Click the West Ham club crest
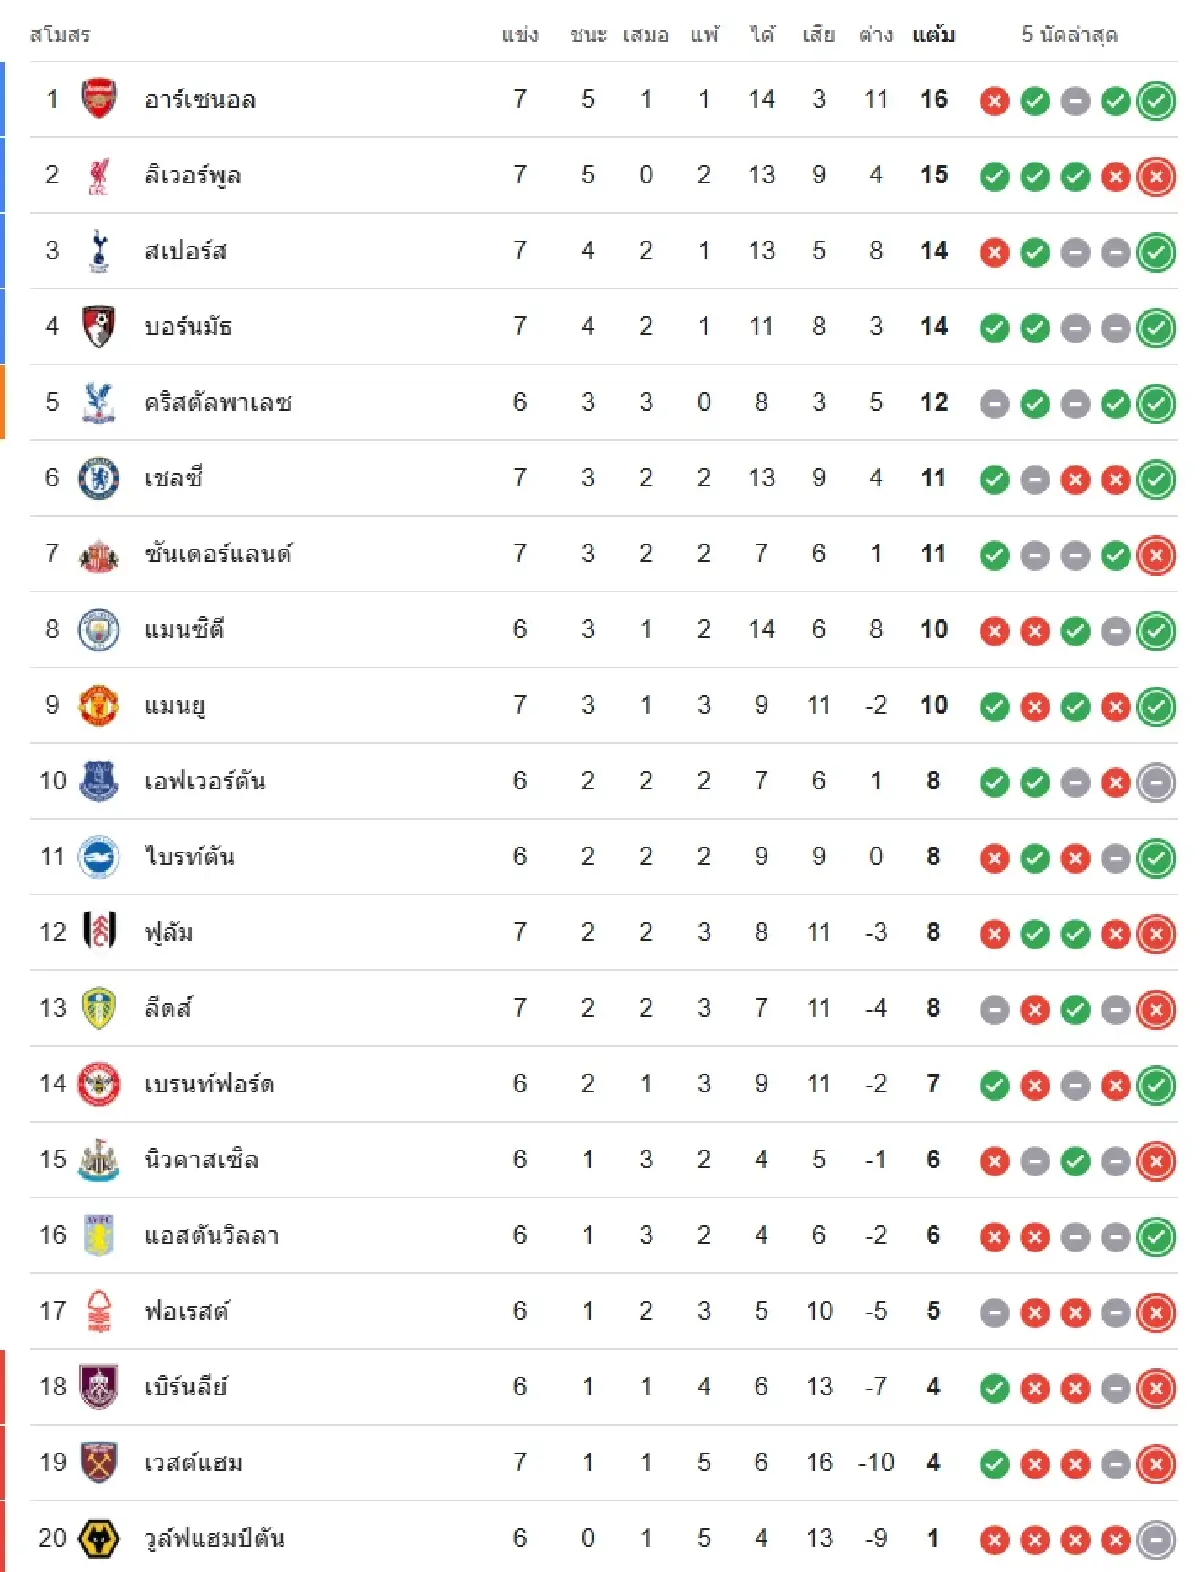Viewport: 1200px width, 1572px height. (98, 1462)
